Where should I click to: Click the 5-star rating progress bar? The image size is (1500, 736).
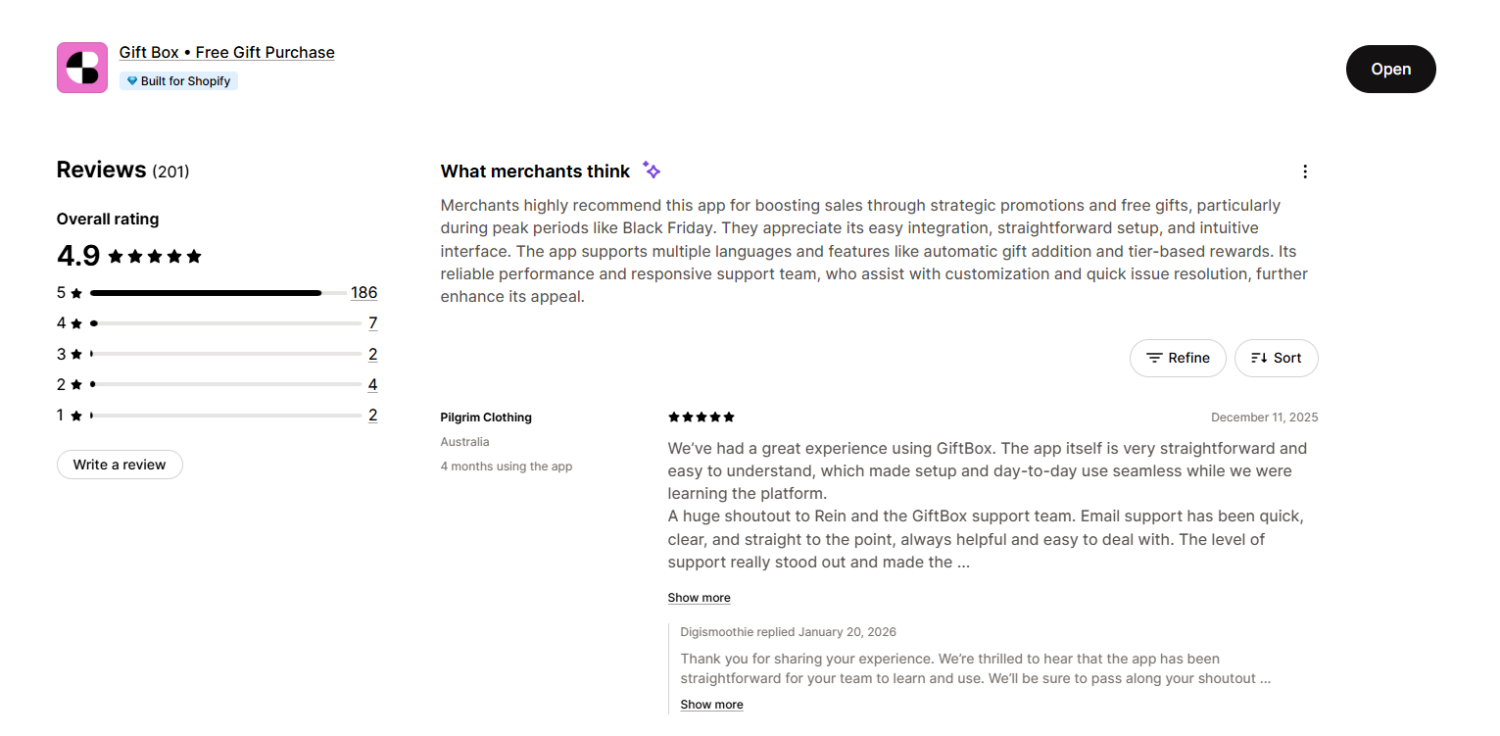tap(205, 292)
